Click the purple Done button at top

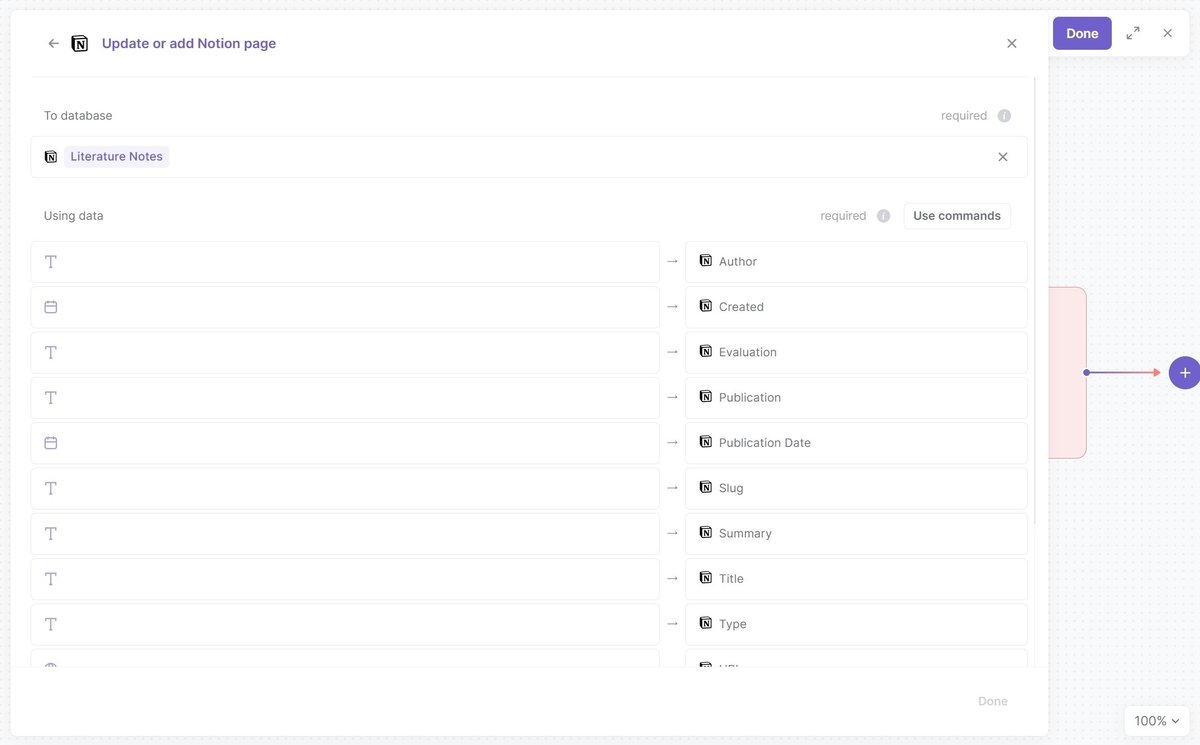pyautogui.click(x=1082, y=33)
